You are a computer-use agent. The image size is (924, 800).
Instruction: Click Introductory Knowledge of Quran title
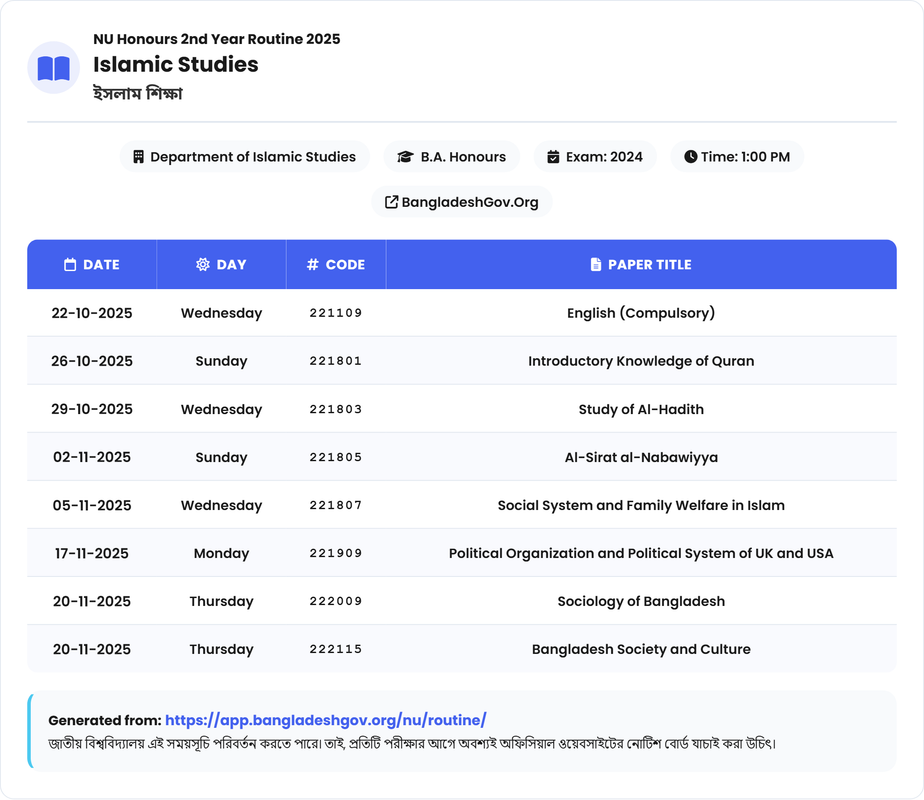641,361
